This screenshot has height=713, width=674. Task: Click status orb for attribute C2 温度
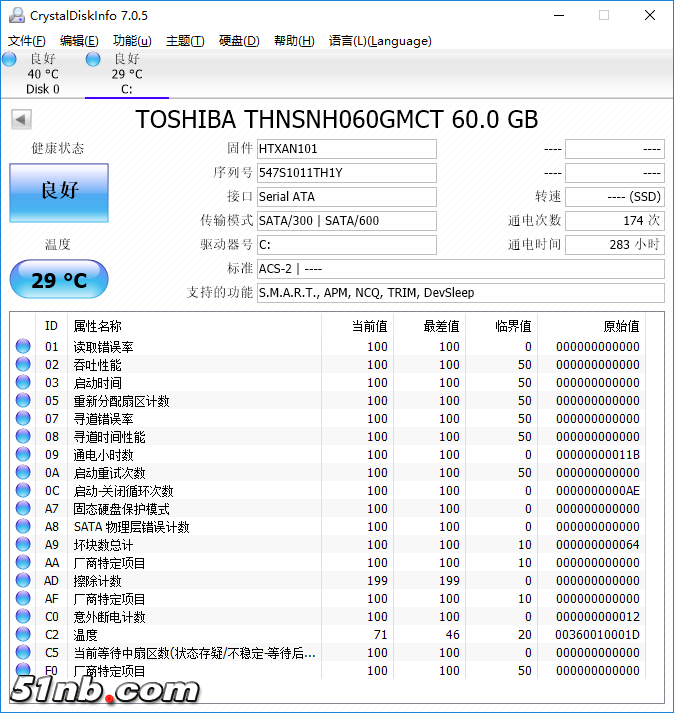pyautogui.click(x=23, y=635)
